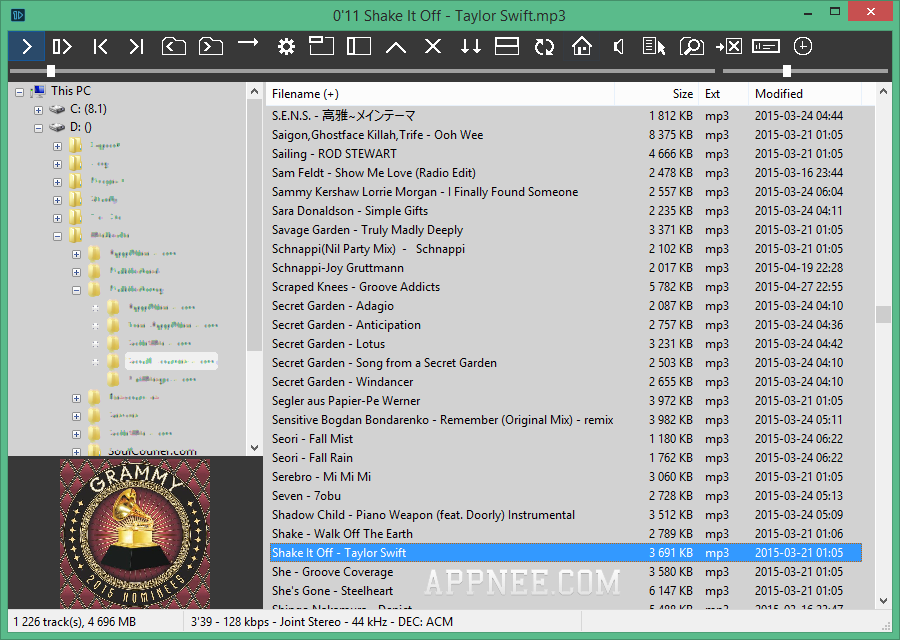This screenshot has height=640, width=900.
Task: Click the Home icon in toolbar
Action: tap(581, 46)
